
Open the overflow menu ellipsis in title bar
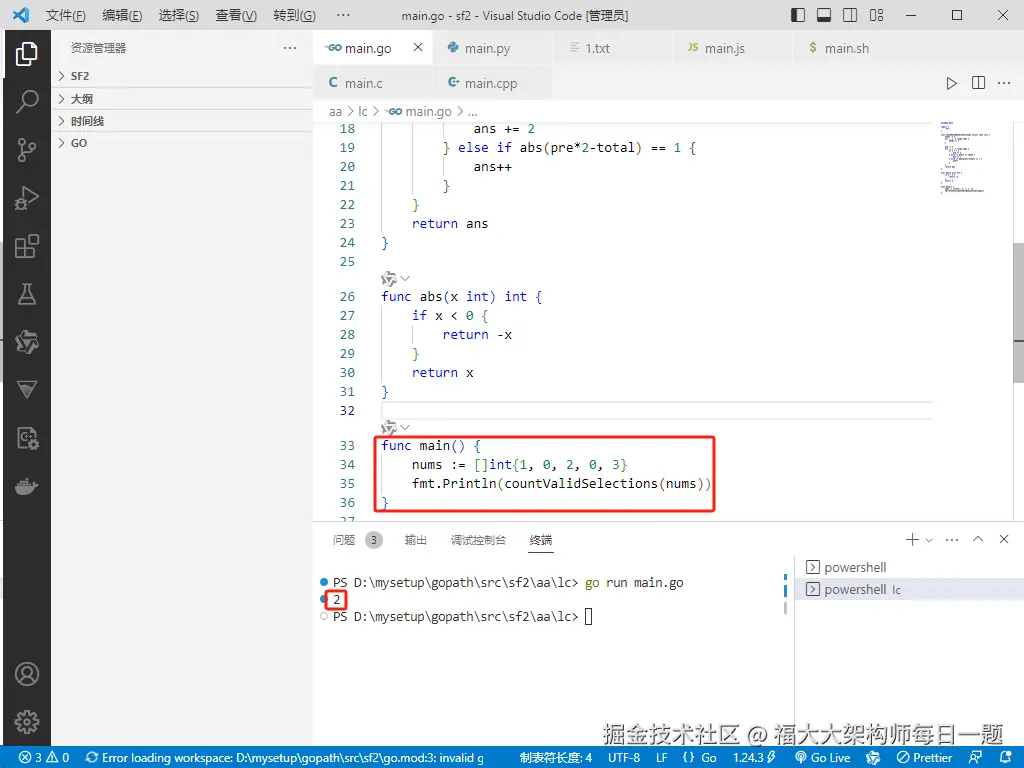point(343,15)
